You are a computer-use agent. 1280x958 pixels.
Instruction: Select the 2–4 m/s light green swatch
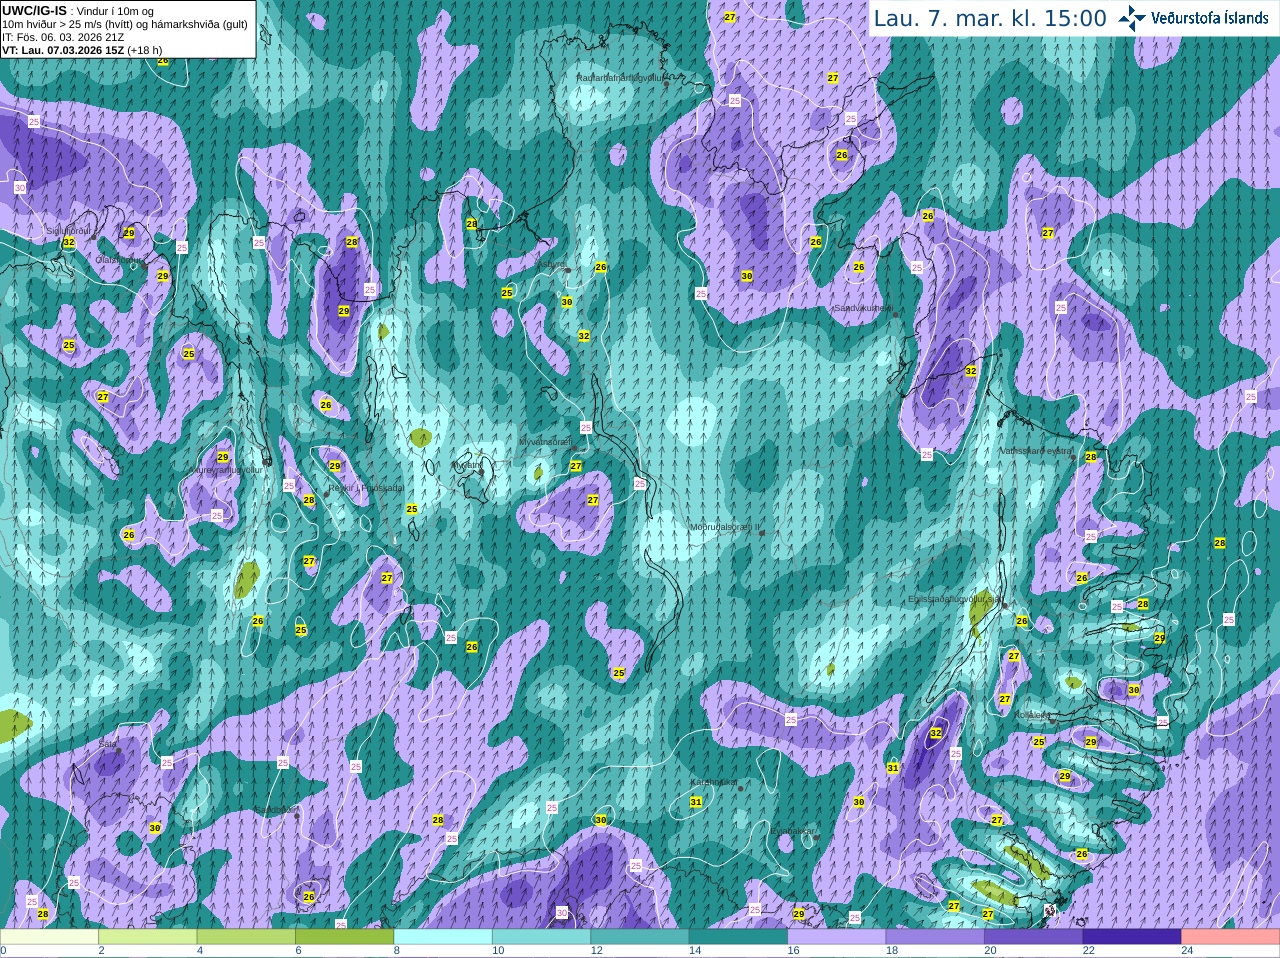coord(148,937)
